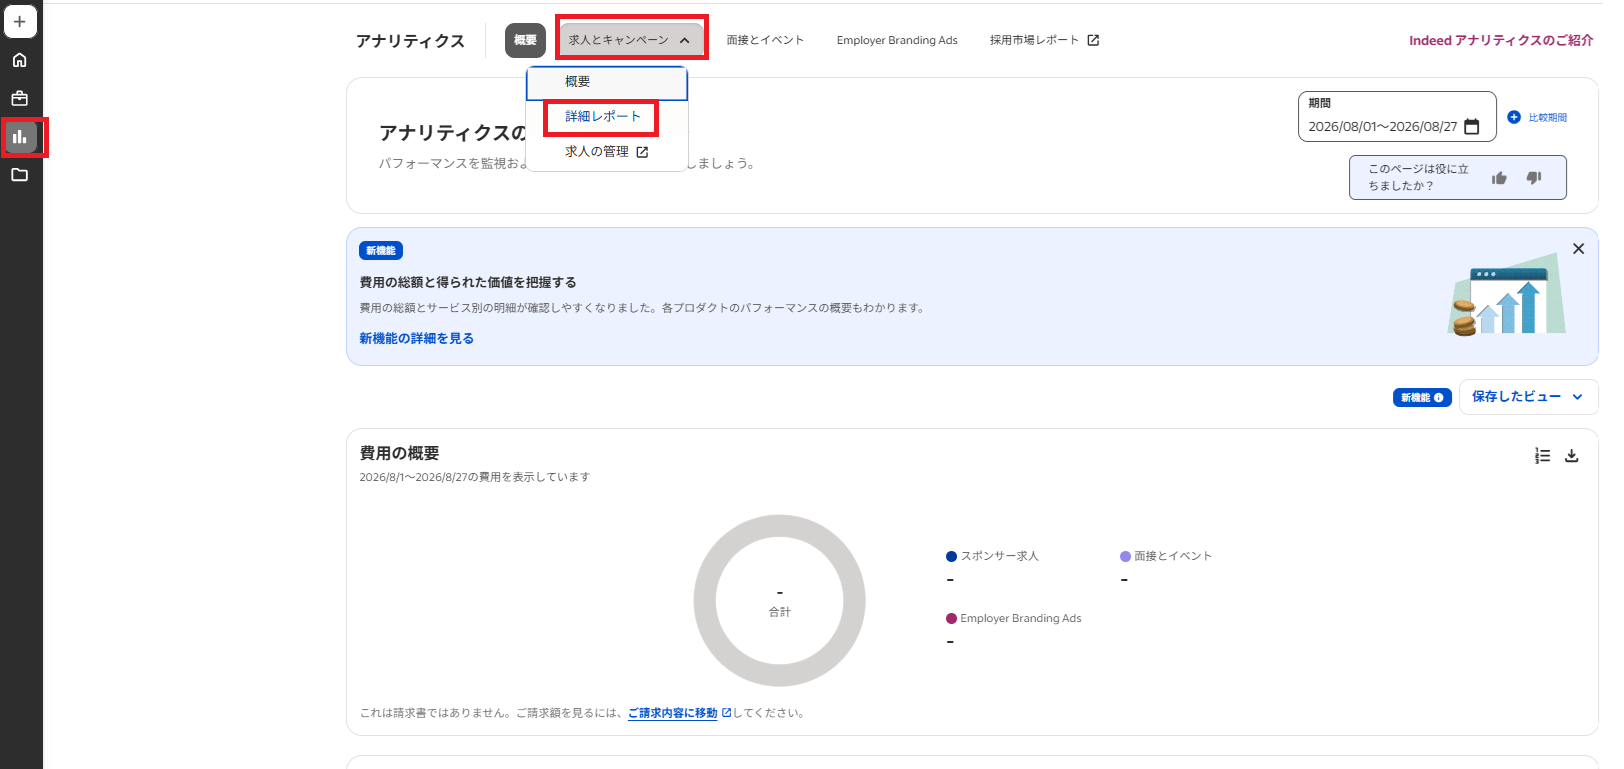Viewport: 1624px width, 769px height.
Task: Toggle the list view icon in 費用の概要
Action: (1542, 455)
